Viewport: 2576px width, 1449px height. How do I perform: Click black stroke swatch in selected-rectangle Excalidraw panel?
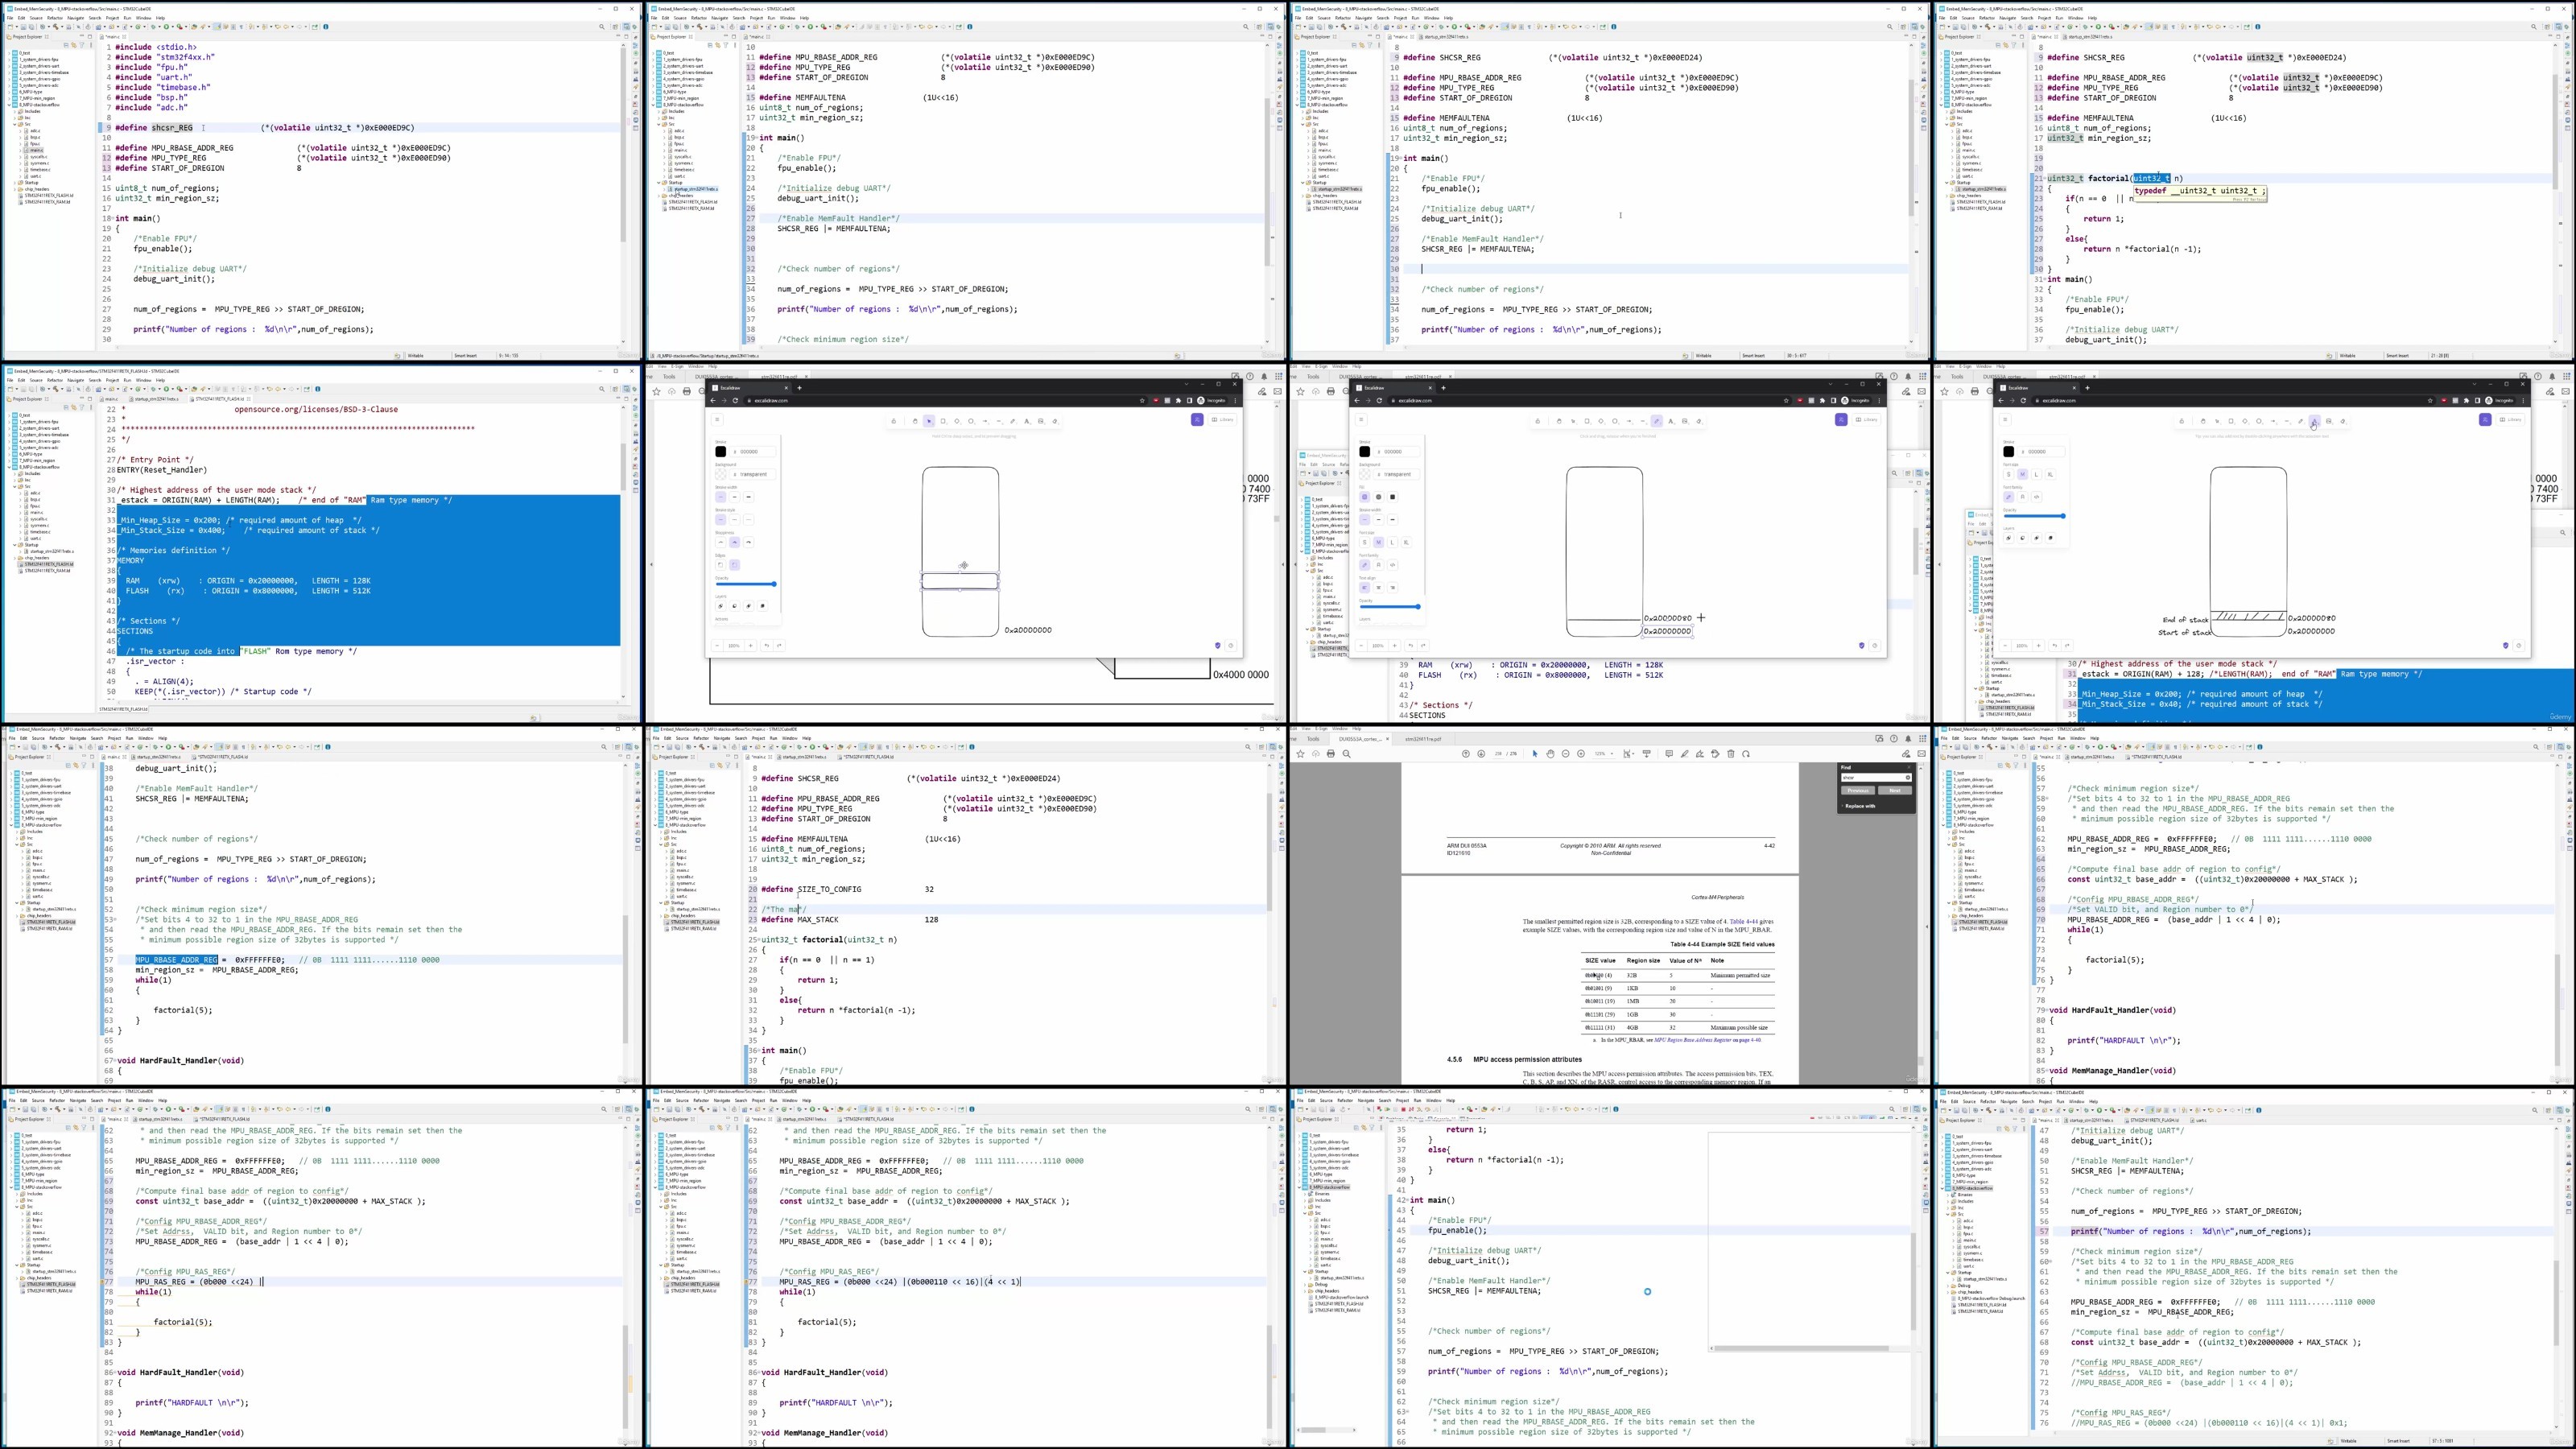coord(721,452)
